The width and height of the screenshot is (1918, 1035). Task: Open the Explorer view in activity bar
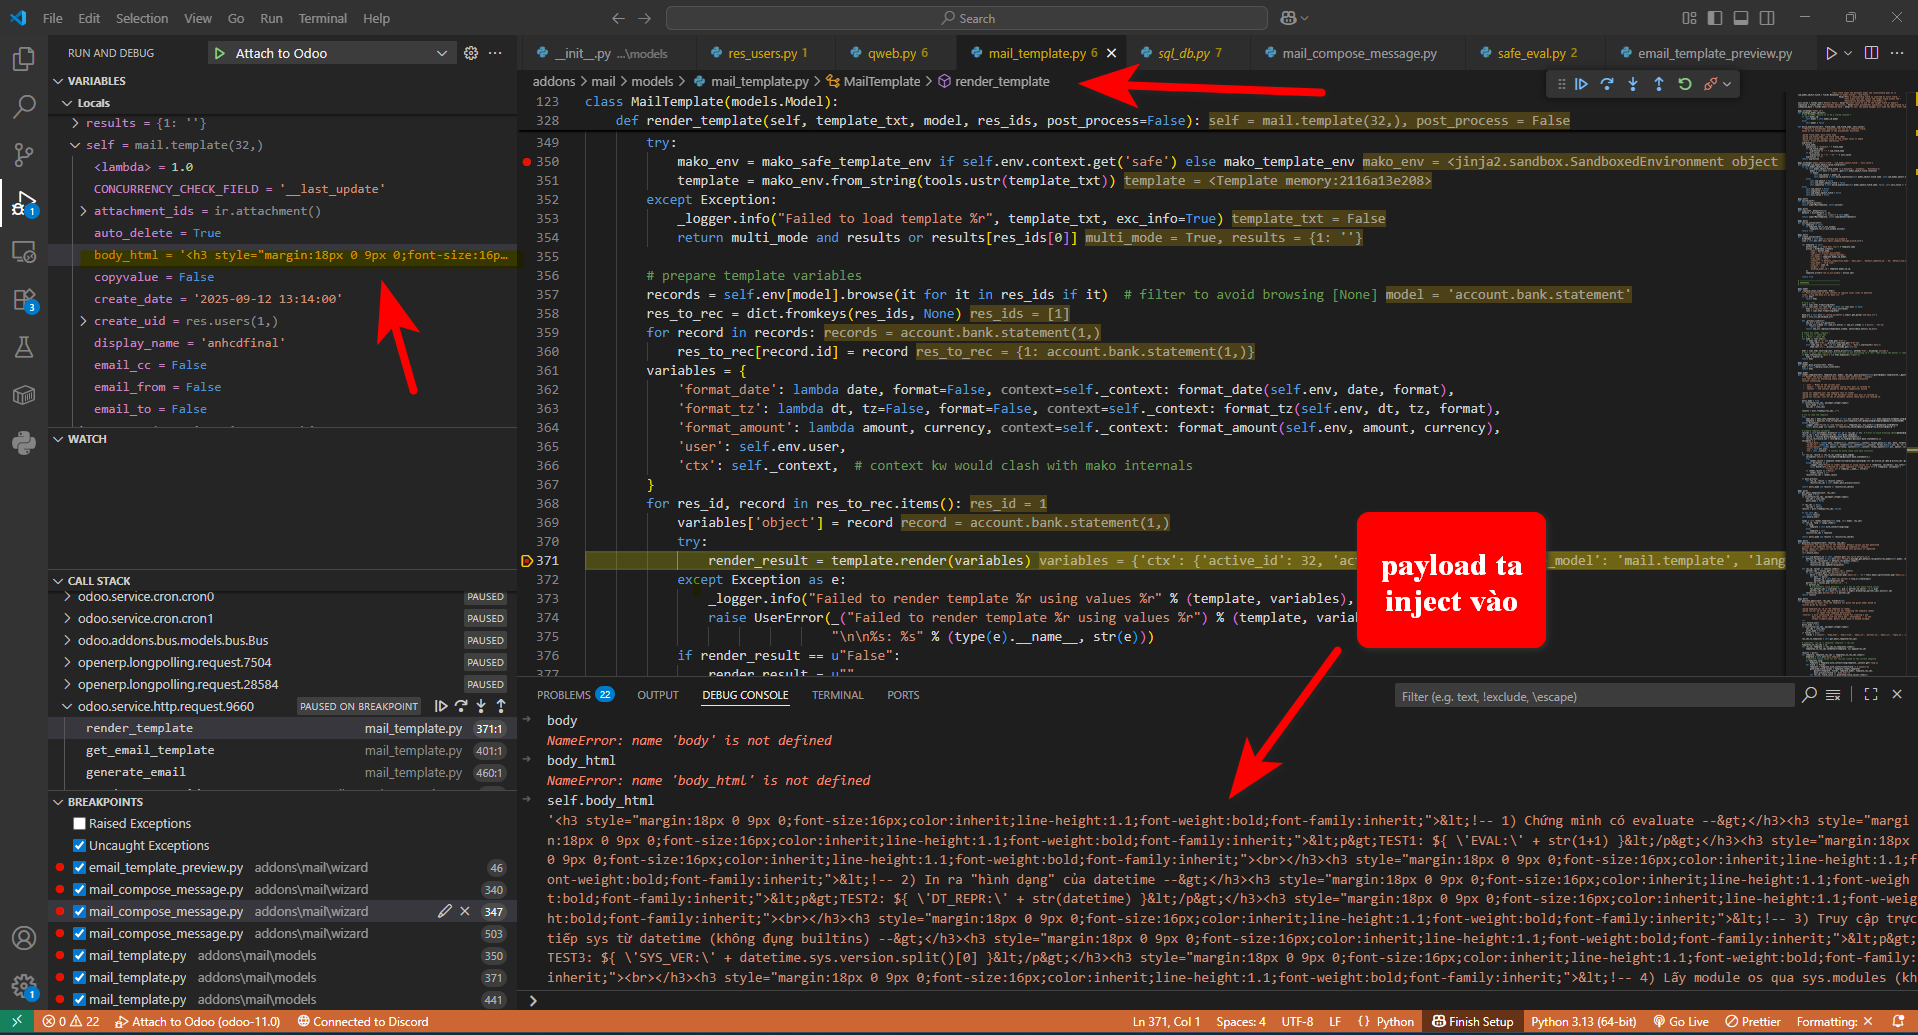click(24, 59)
